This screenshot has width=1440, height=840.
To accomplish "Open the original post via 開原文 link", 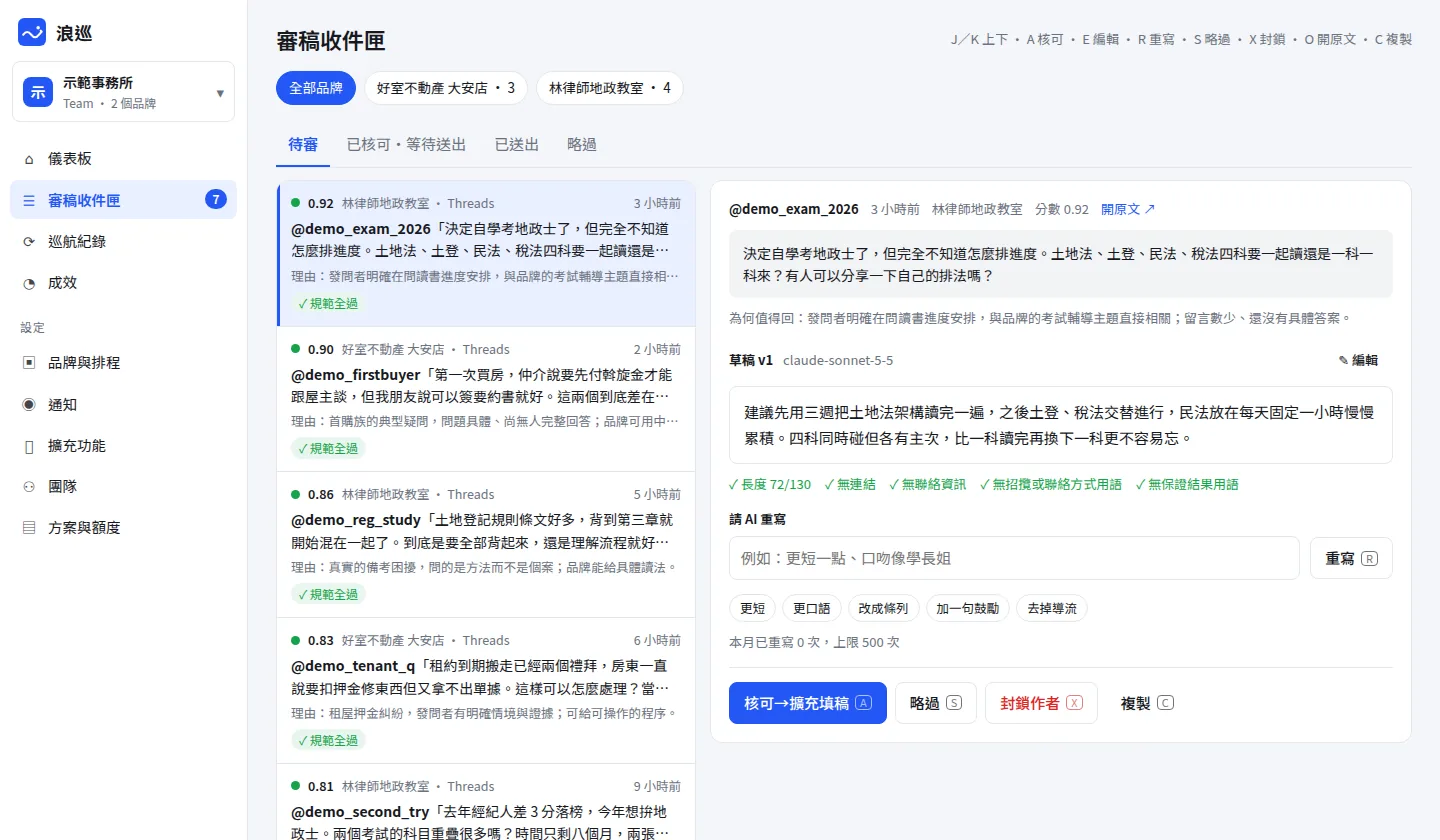I will pos(1128,209).
